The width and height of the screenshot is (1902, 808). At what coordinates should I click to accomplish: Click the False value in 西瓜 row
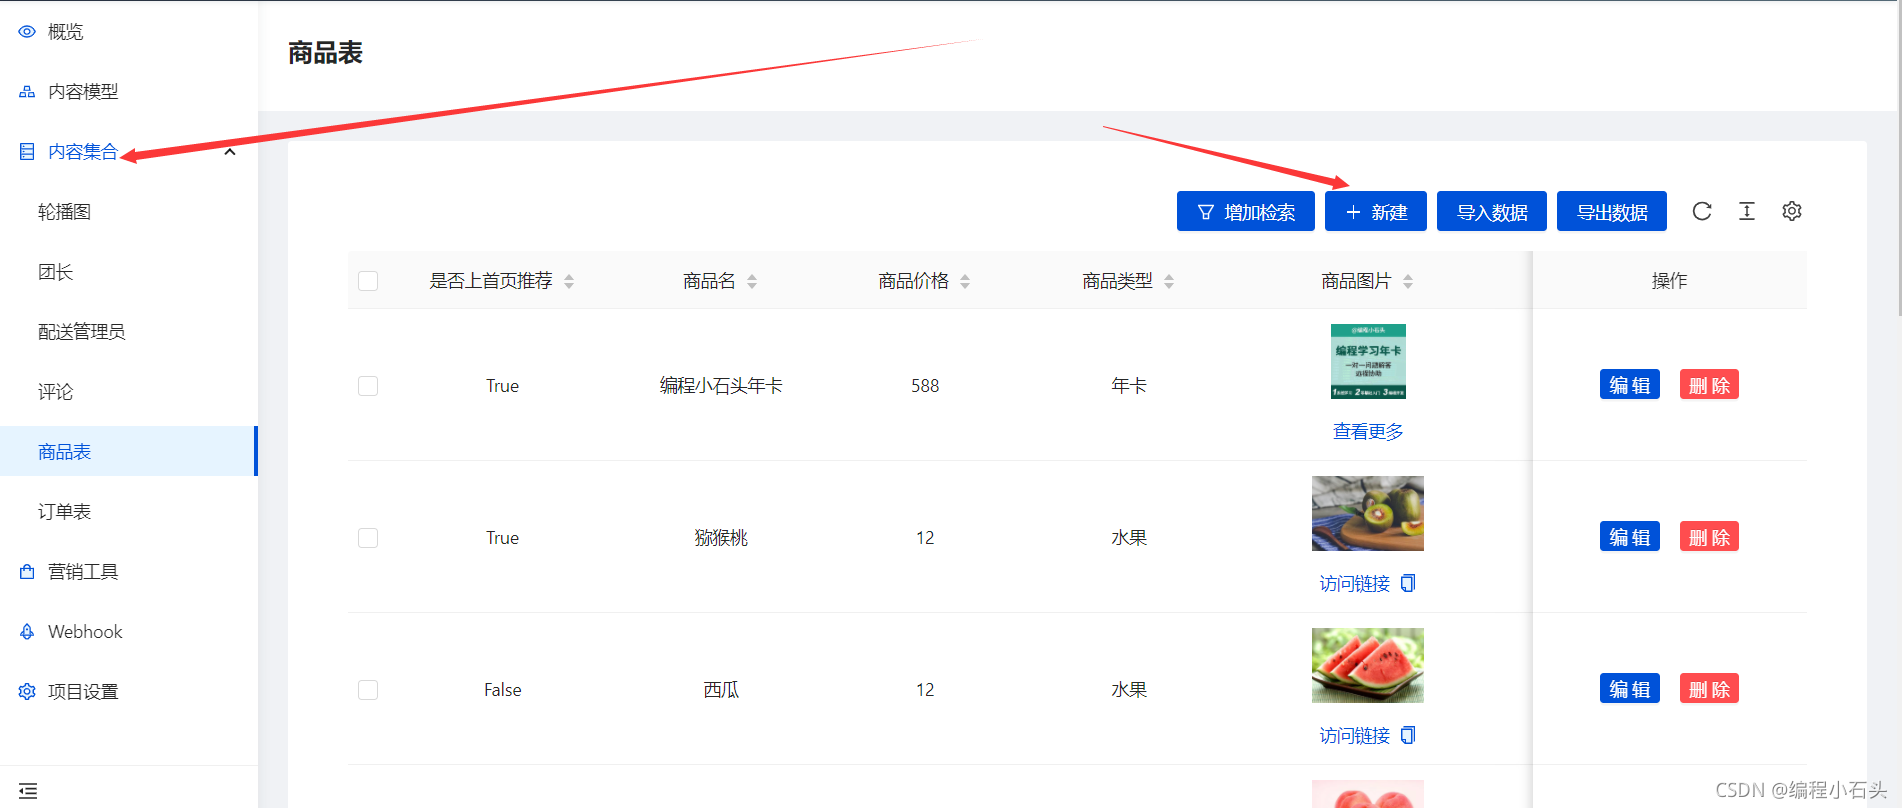[x=503, y=690]
